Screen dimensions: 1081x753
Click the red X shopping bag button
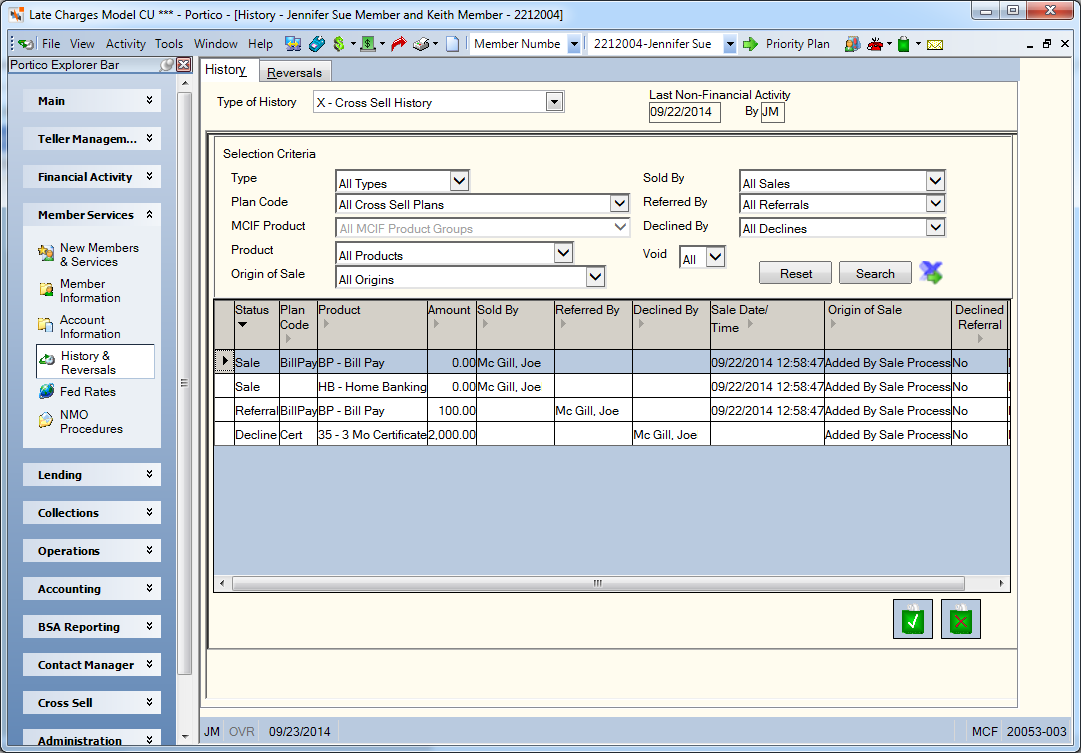click(960, 619)
